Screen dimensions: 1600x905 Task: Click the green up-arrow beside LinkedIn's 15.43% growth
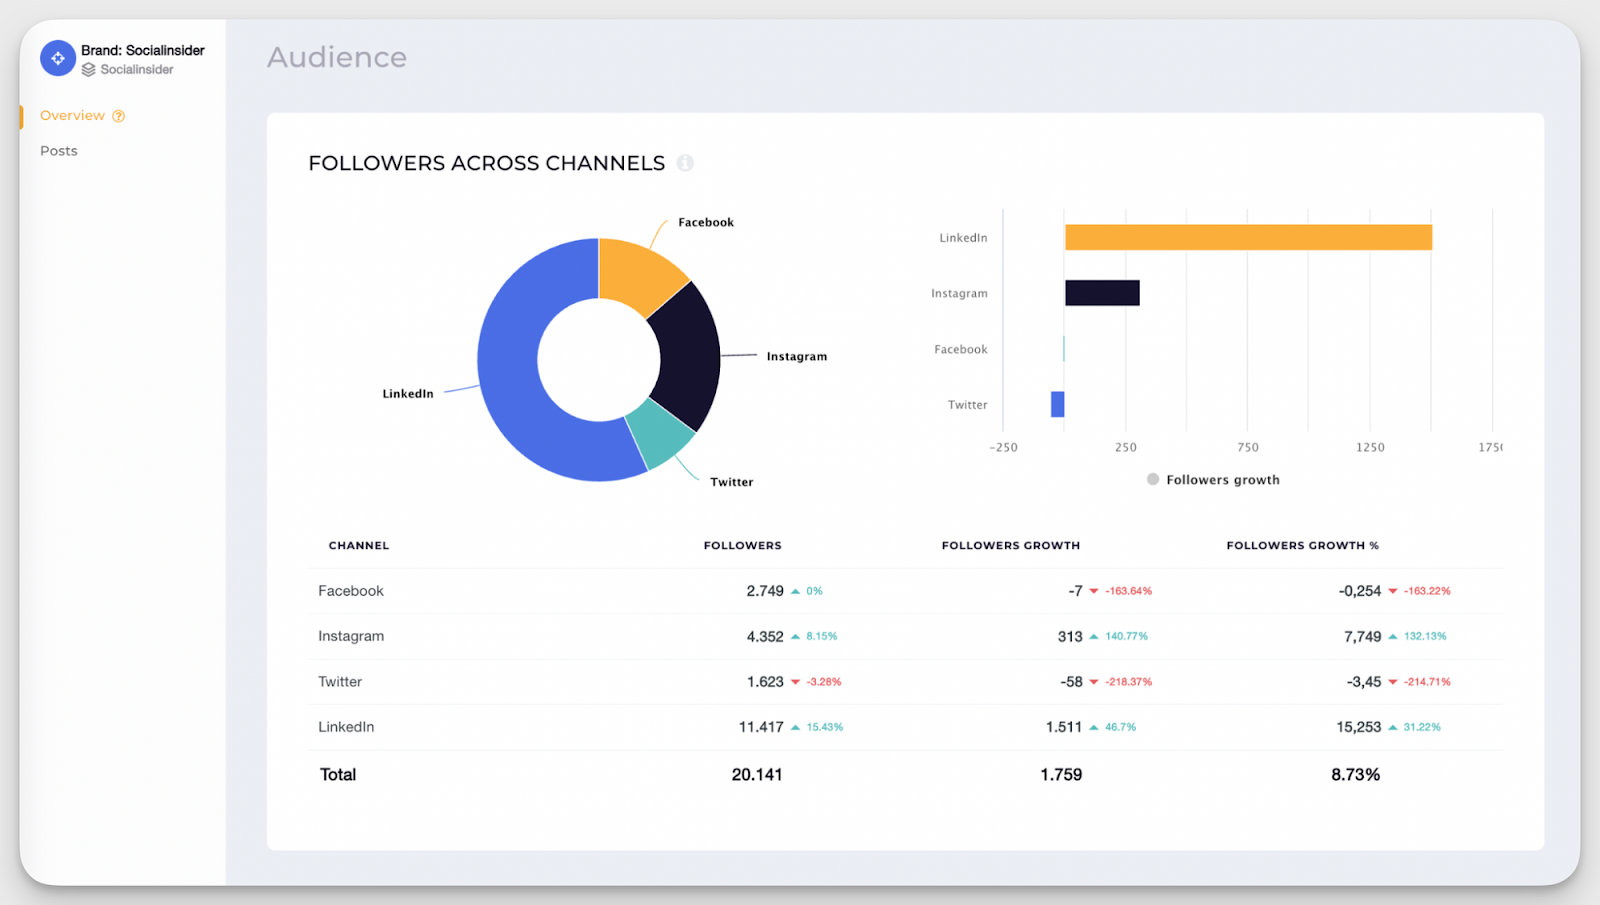click(x=797, y=727)
